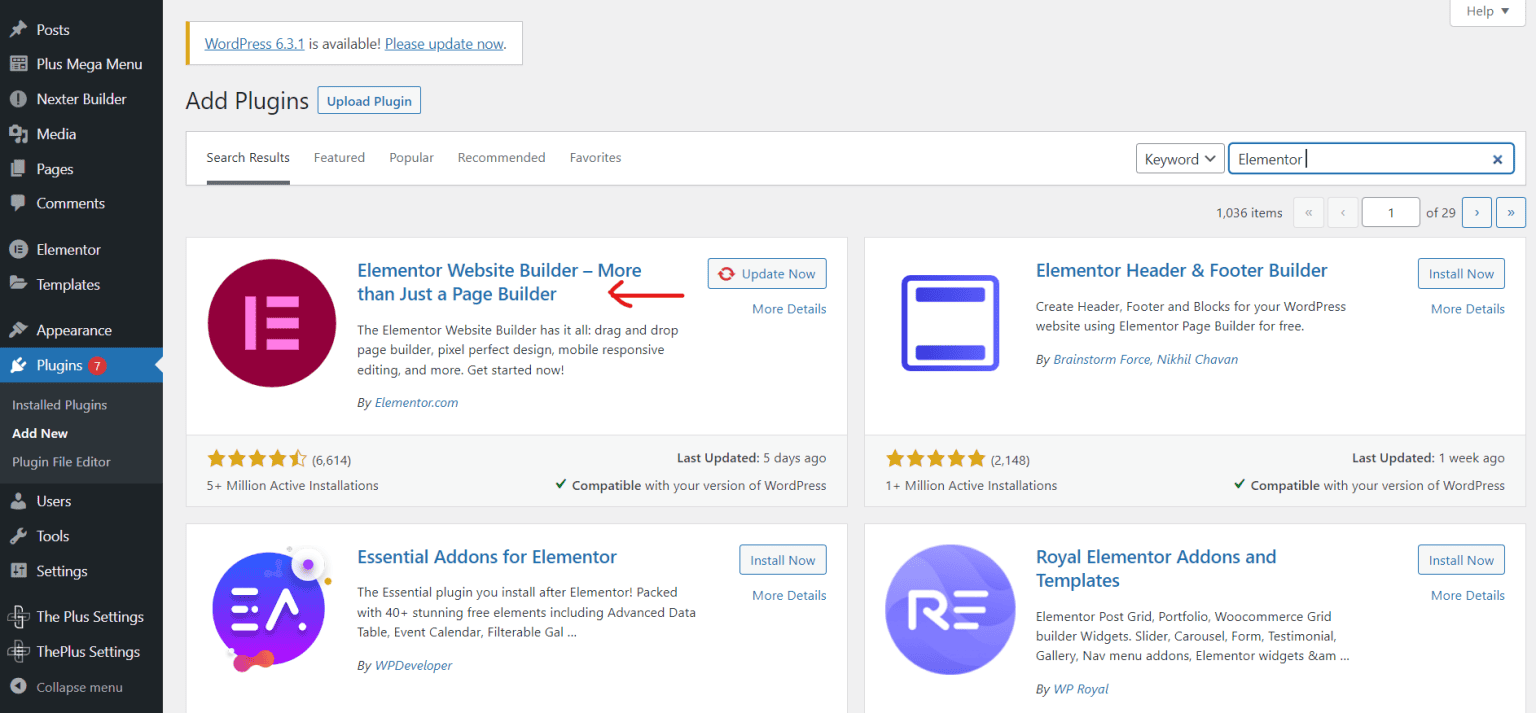
Task: Open the Favorites tab
Action: point(595,157)
